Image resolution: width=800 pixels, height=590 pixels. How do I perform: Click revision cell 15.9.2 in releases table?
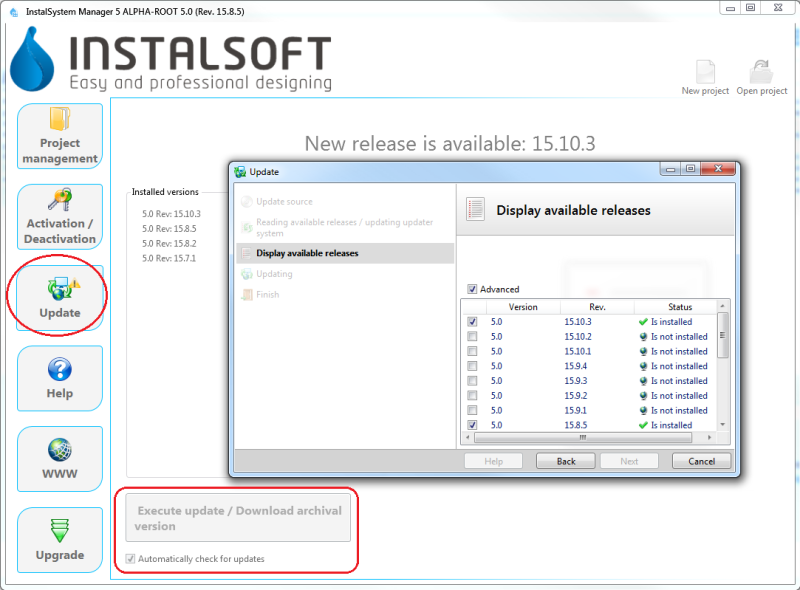[576, 396]
